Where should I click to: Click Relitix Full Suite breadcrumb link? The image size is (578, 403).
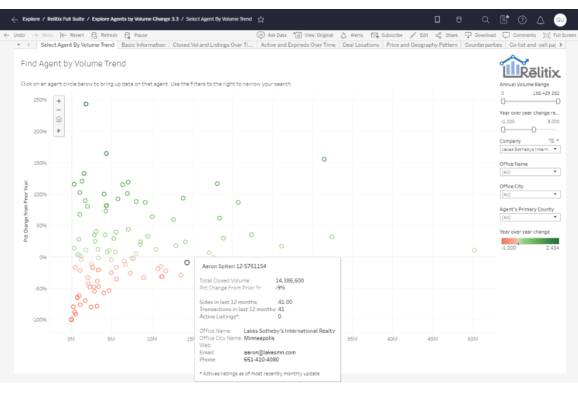point(66,19)
